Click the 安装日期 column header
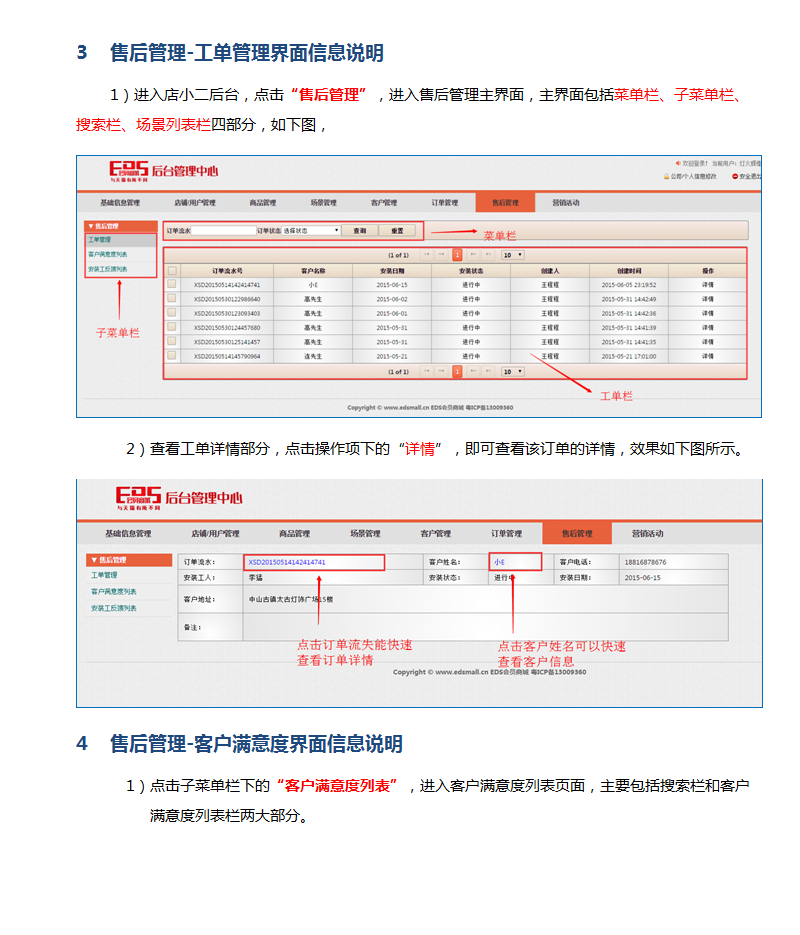The height and width of the screenshot is (935, 800). coord(392,271)
